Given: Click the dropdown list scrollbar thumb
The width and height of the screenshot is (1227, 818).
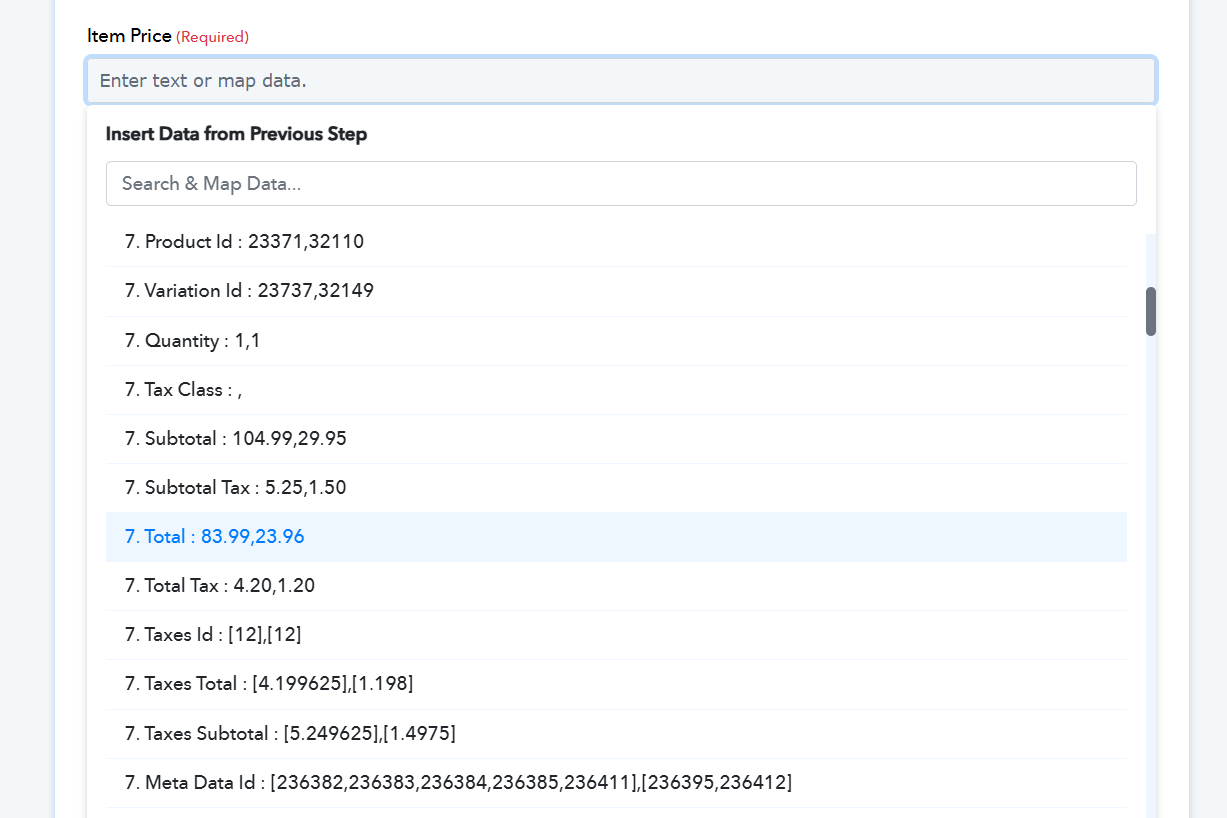Looking at the screenshot, I should tap(1151, 311).
